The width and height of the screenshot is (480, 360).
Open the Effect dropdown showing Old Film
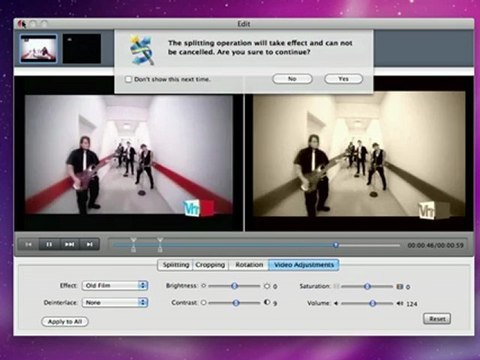(x=115, y=286)
